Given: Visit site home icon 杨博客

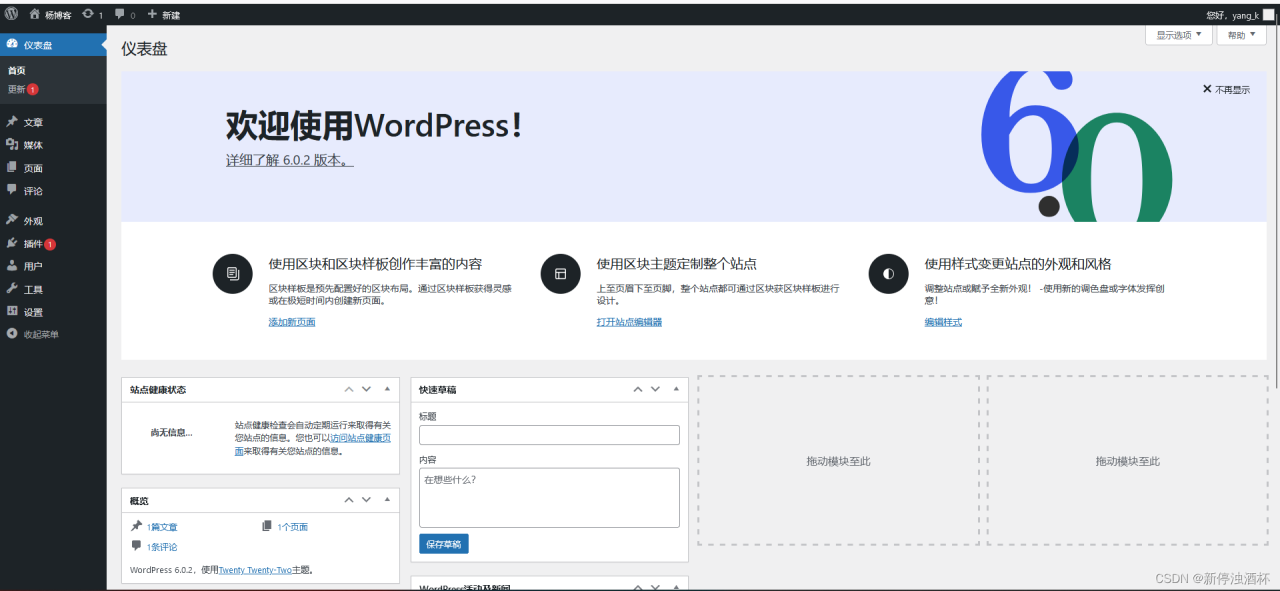Looking at the screenshot, I should tap(35, 15).
